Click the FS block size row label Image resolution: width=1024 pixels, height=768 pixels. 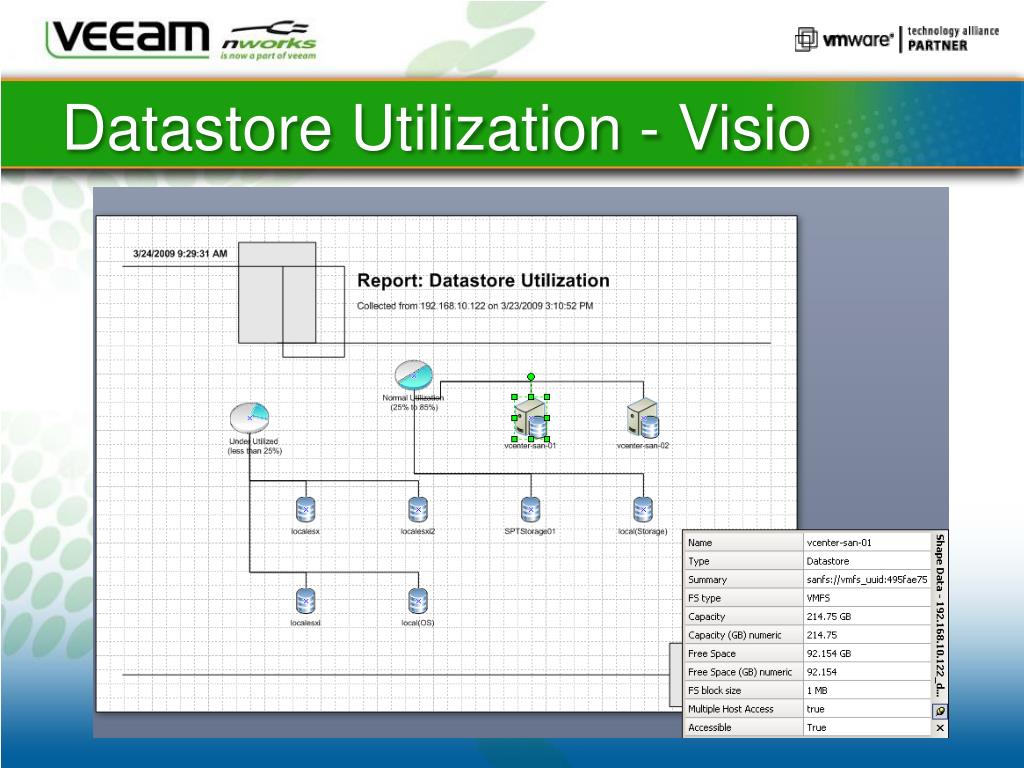click(x=743, y=690)
